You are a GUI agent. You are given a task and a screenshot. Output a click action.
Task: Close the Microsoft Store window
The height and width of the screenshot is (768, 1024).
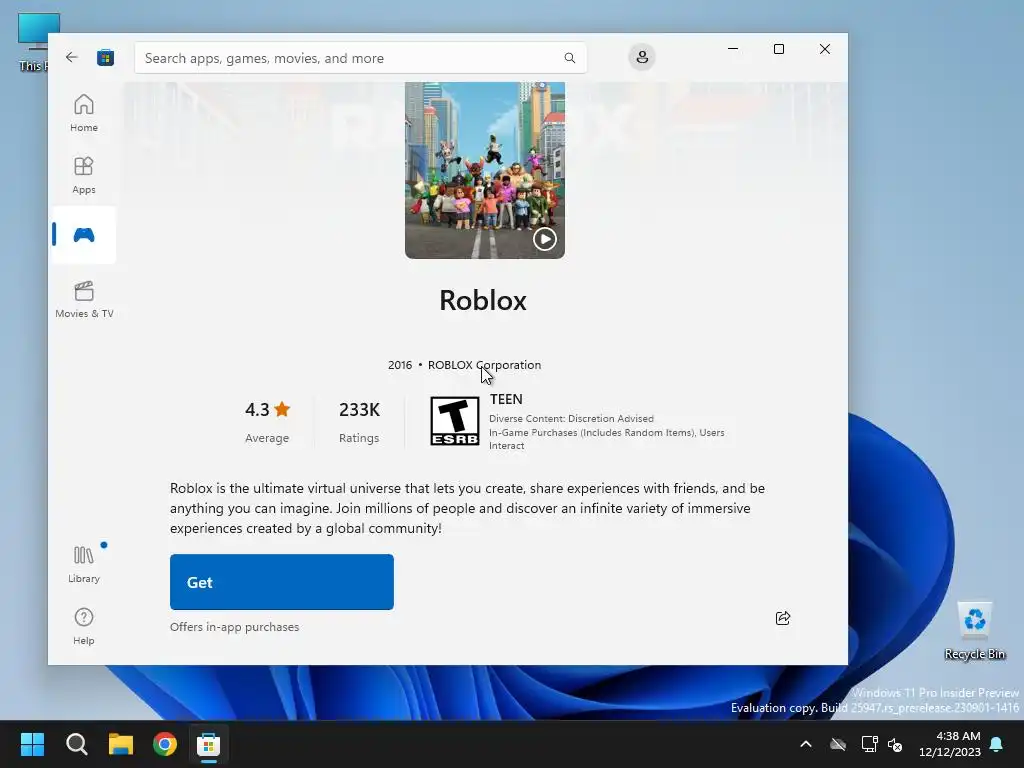[825, 49]
